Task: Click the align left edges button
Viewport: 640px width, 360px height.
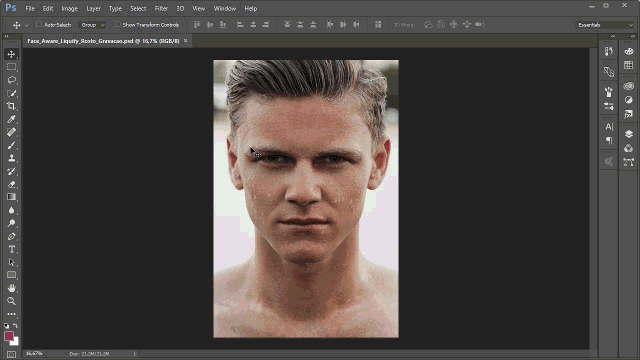Action: tap(240, 25)
